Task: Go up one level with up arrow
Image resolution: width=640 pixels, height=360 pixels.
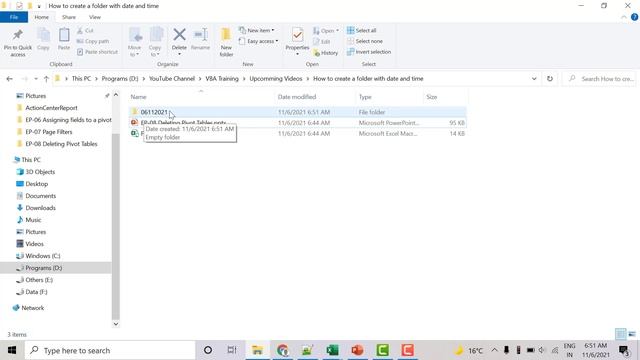Action: pyautogui.click(x=46, y=79)
